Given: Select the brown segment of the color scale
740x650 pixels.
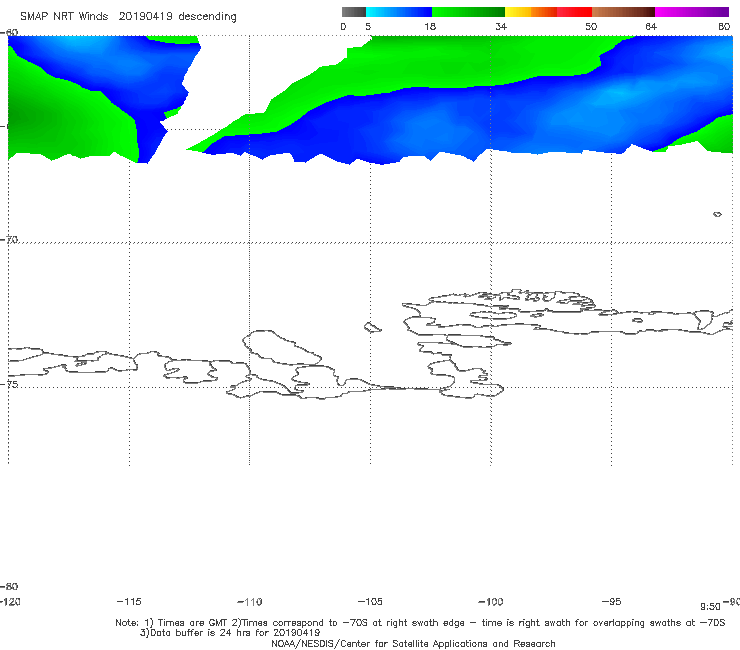Looking at the screenshot, I should (623, 12).
